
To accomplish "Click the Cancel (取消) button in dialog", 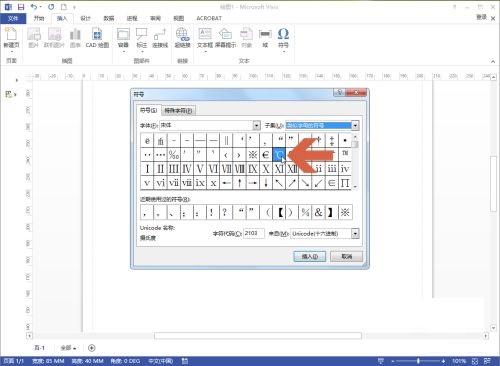I will (x=347, y=256).
